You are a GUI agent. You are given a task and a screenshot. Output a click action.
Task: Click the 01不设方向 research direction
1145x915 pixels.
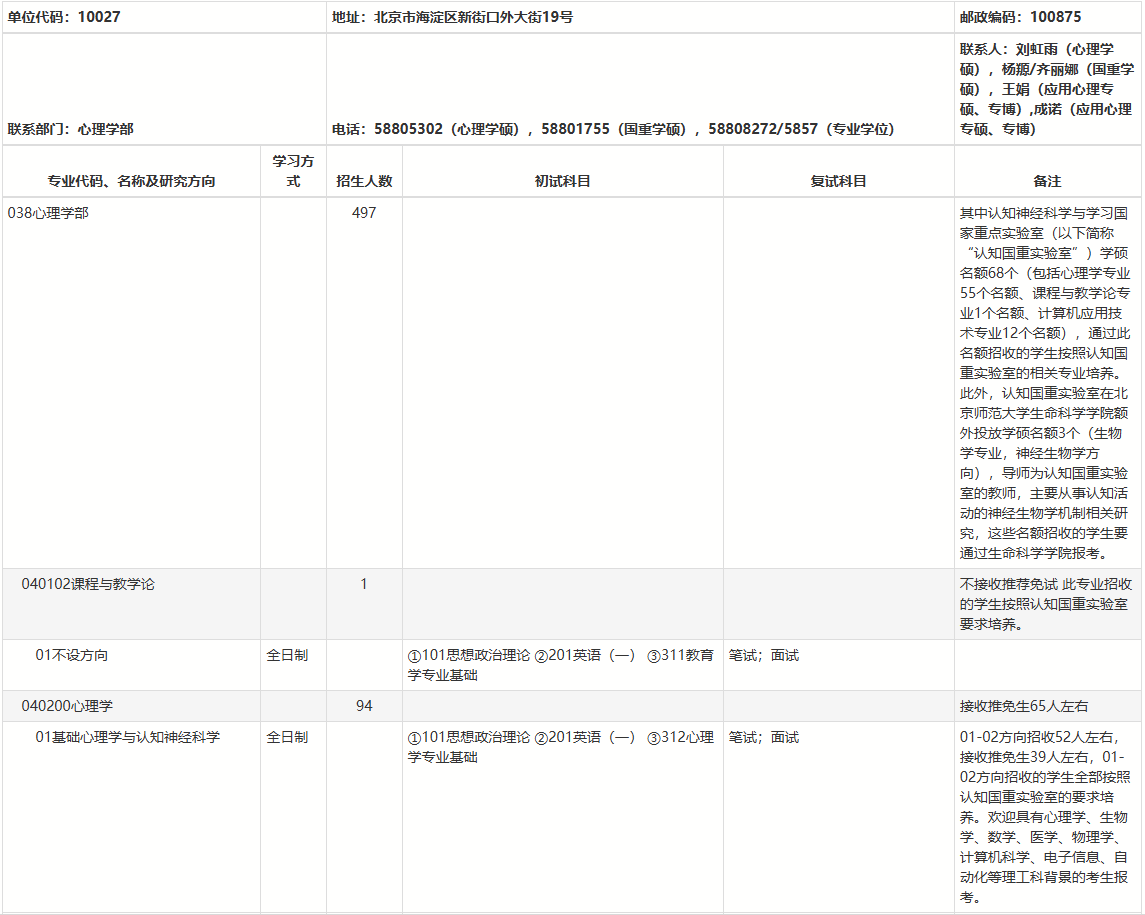coord(72,655)
